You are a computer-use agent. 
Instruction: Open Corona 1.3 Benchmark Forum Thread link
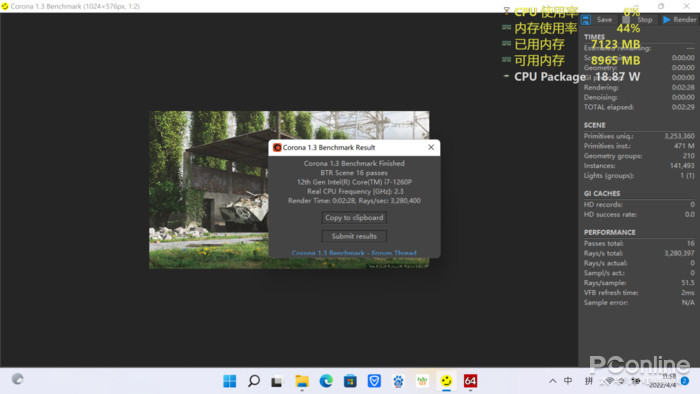point(354,253)
